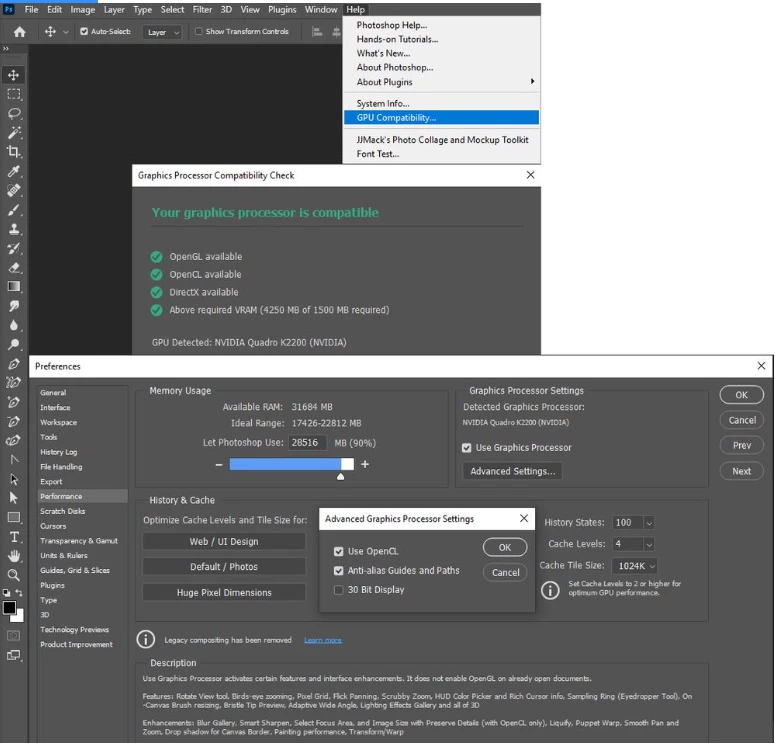775x745 pixels.
Task: Open the Window menu
Action: (x=321, y=9)
